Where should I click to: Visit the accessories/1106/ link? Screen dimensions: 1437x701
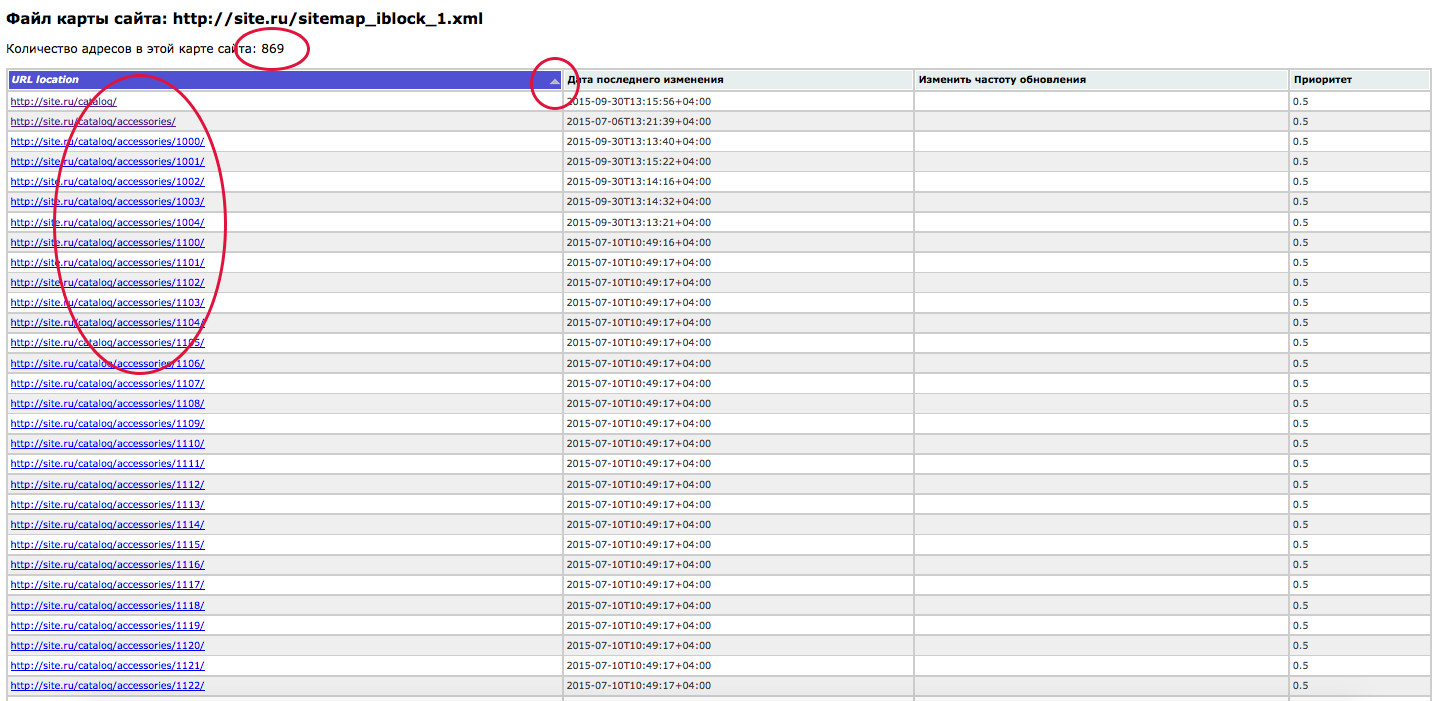[x=107, y=363]
